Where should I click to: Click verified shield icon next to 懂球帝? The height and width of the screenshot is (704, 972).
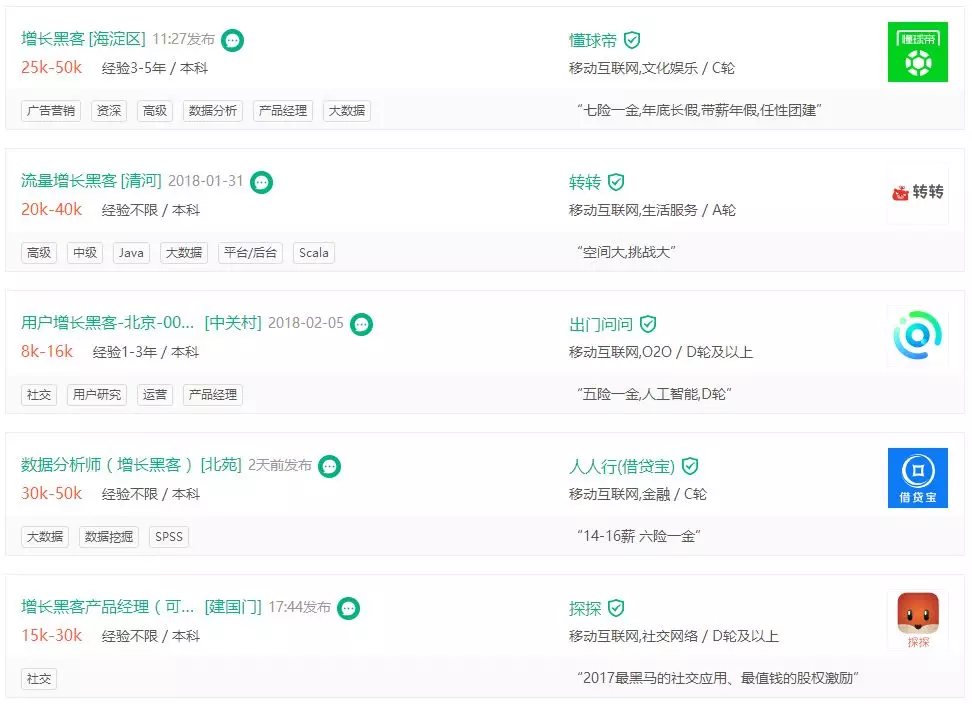pyautogui.click(x=632, y=40)
